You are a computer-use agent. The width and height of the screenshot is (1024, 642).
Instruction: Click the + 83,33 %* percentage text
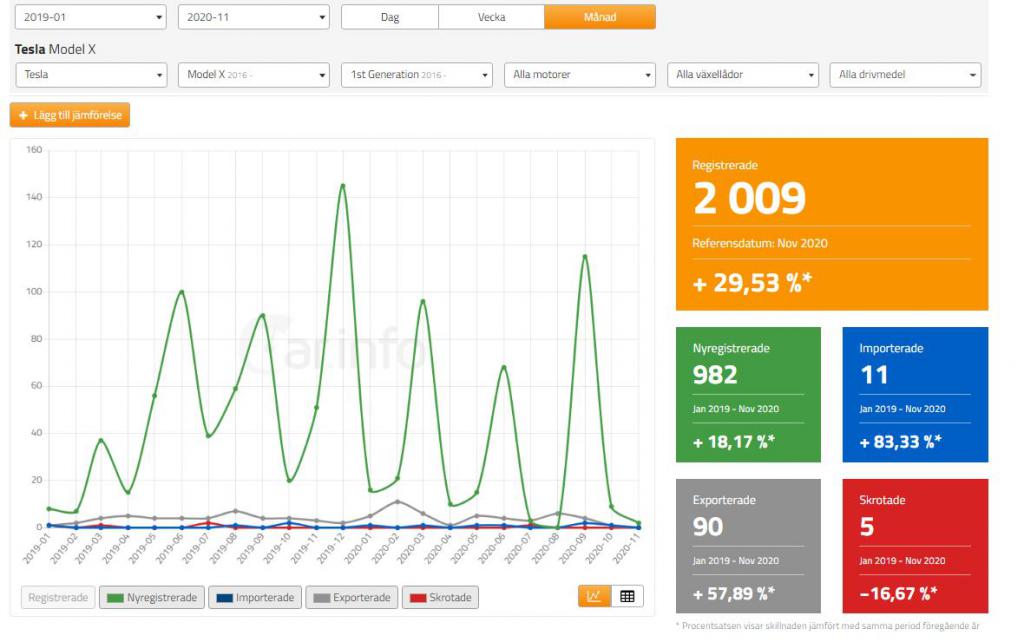901,442
